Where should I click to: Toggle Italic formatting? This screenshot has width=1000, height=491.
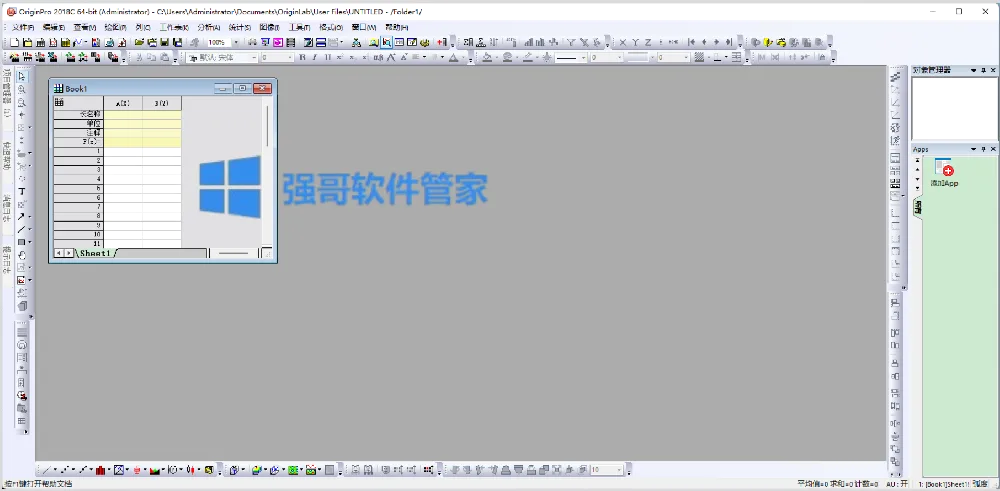[x=314, y=57]
